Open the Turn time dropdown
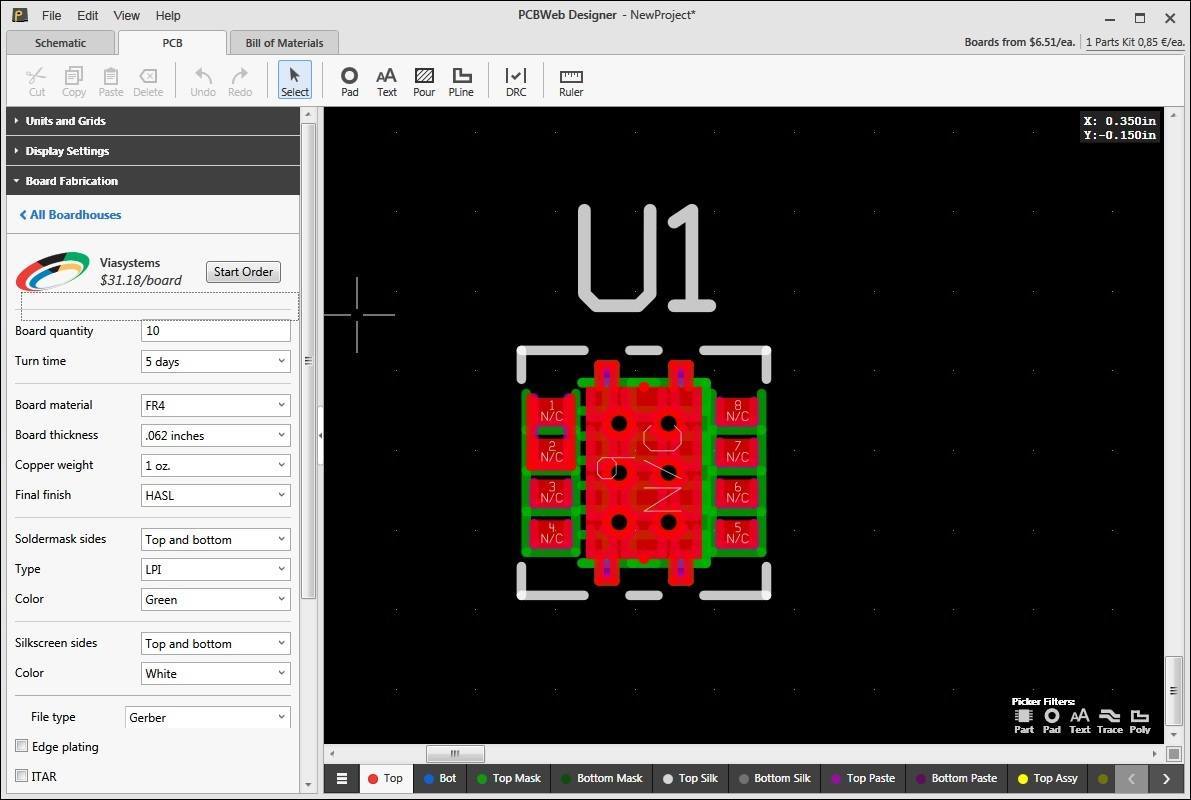 click(216, 362)
